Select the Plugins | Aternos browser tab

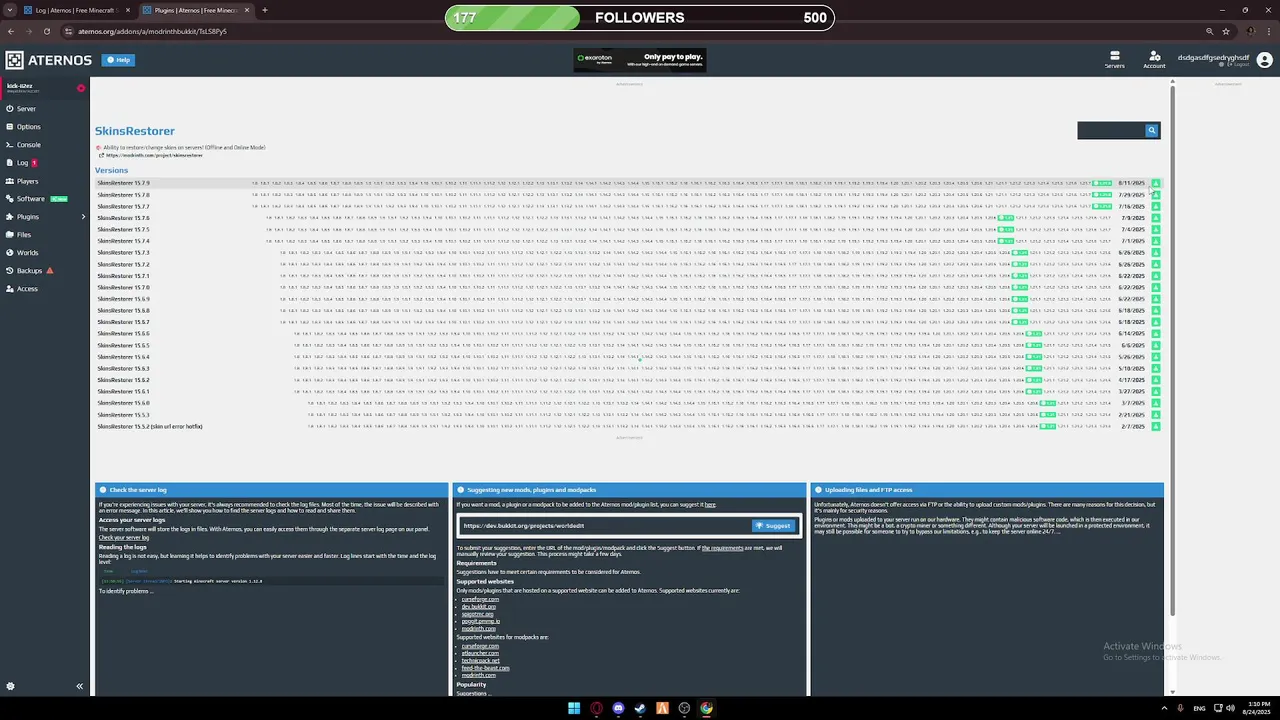tap(195, 10)
